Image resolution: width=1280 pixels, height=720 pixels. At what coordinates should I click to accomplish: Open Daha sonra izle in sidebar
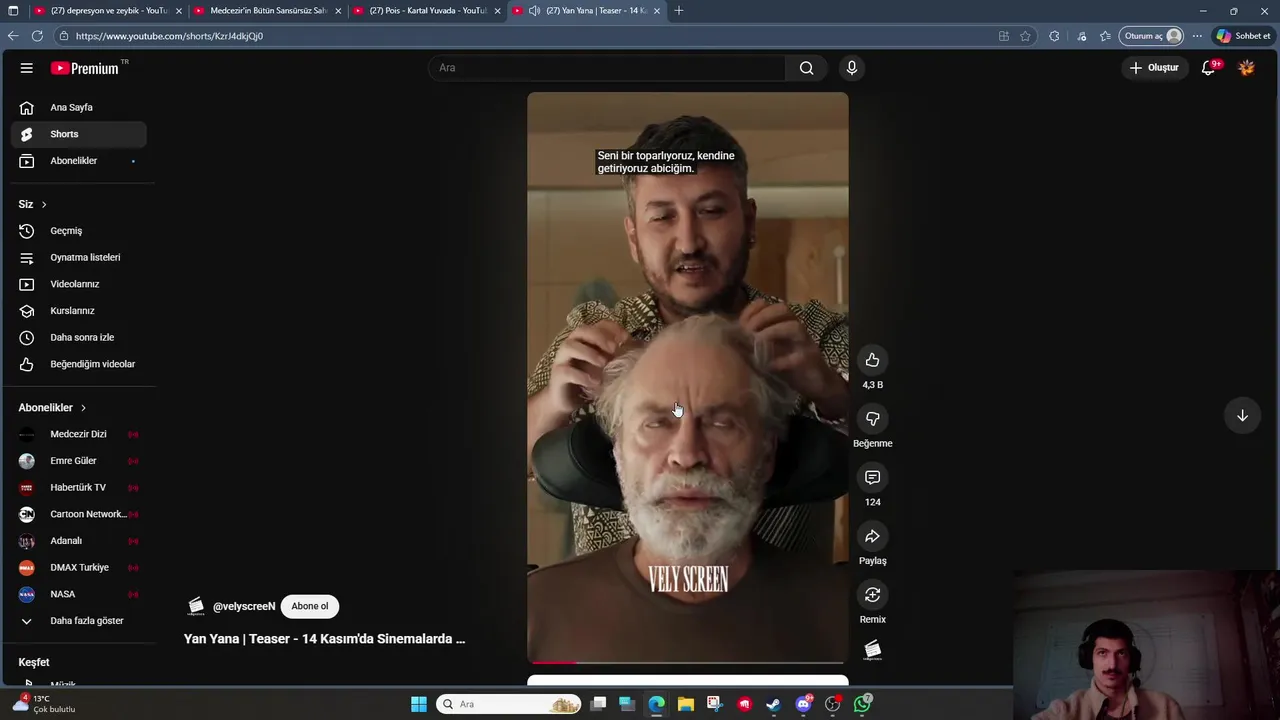80,337
